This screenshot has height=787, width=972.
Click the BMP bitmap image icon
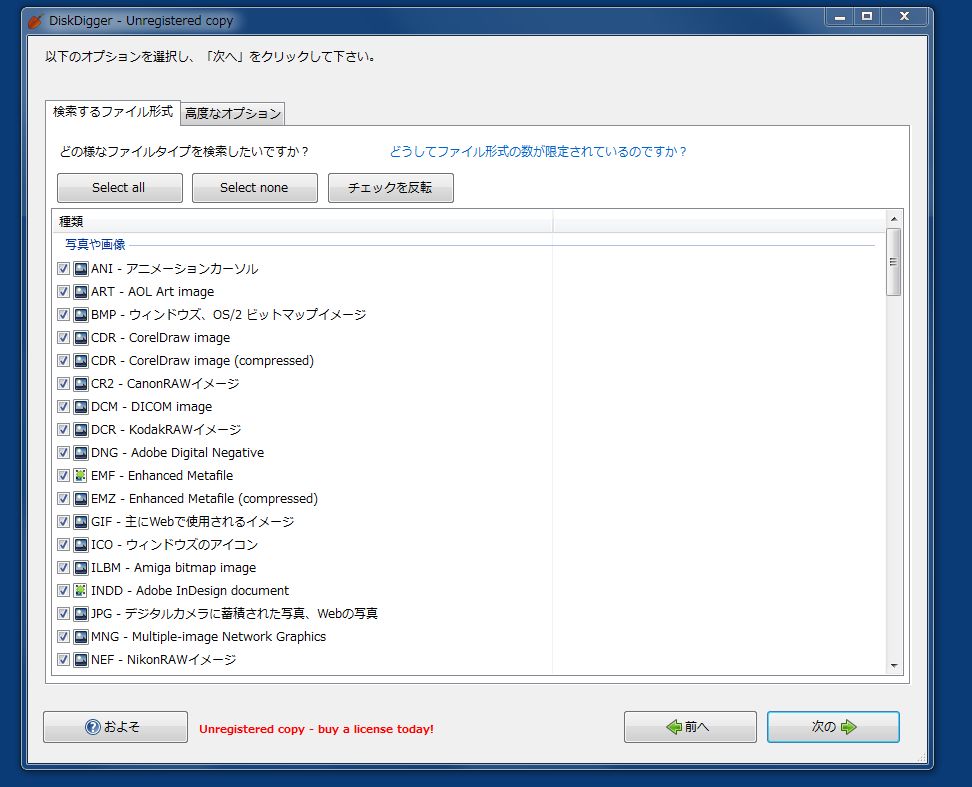[x=81, y=314]
